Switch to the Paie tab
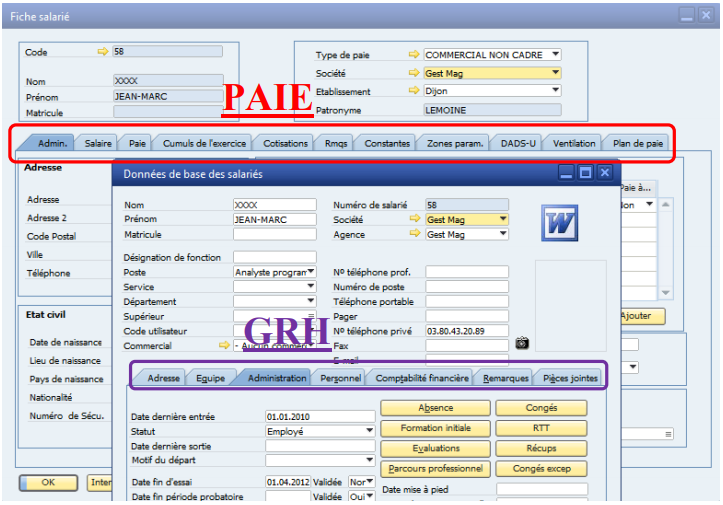Viewport: 723px width, 505px height. pos(137,143)
